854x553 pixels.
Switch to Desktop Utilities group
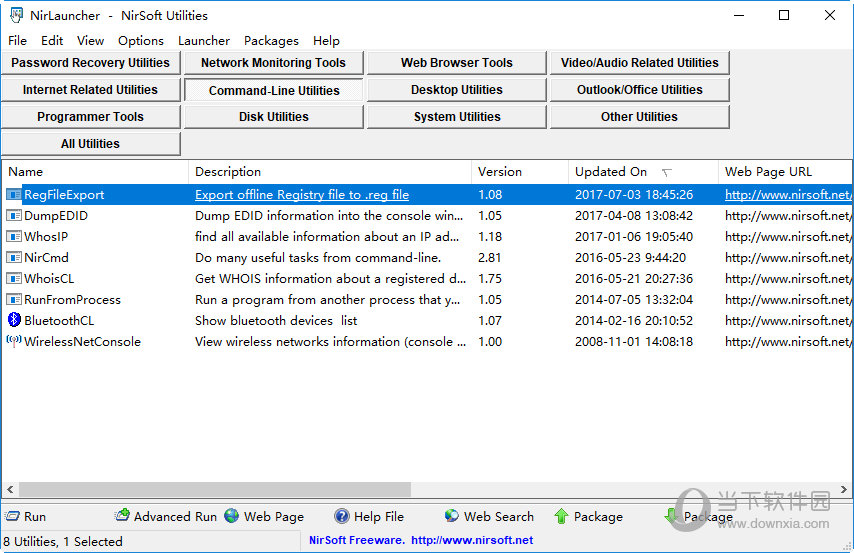pos(456,90)
